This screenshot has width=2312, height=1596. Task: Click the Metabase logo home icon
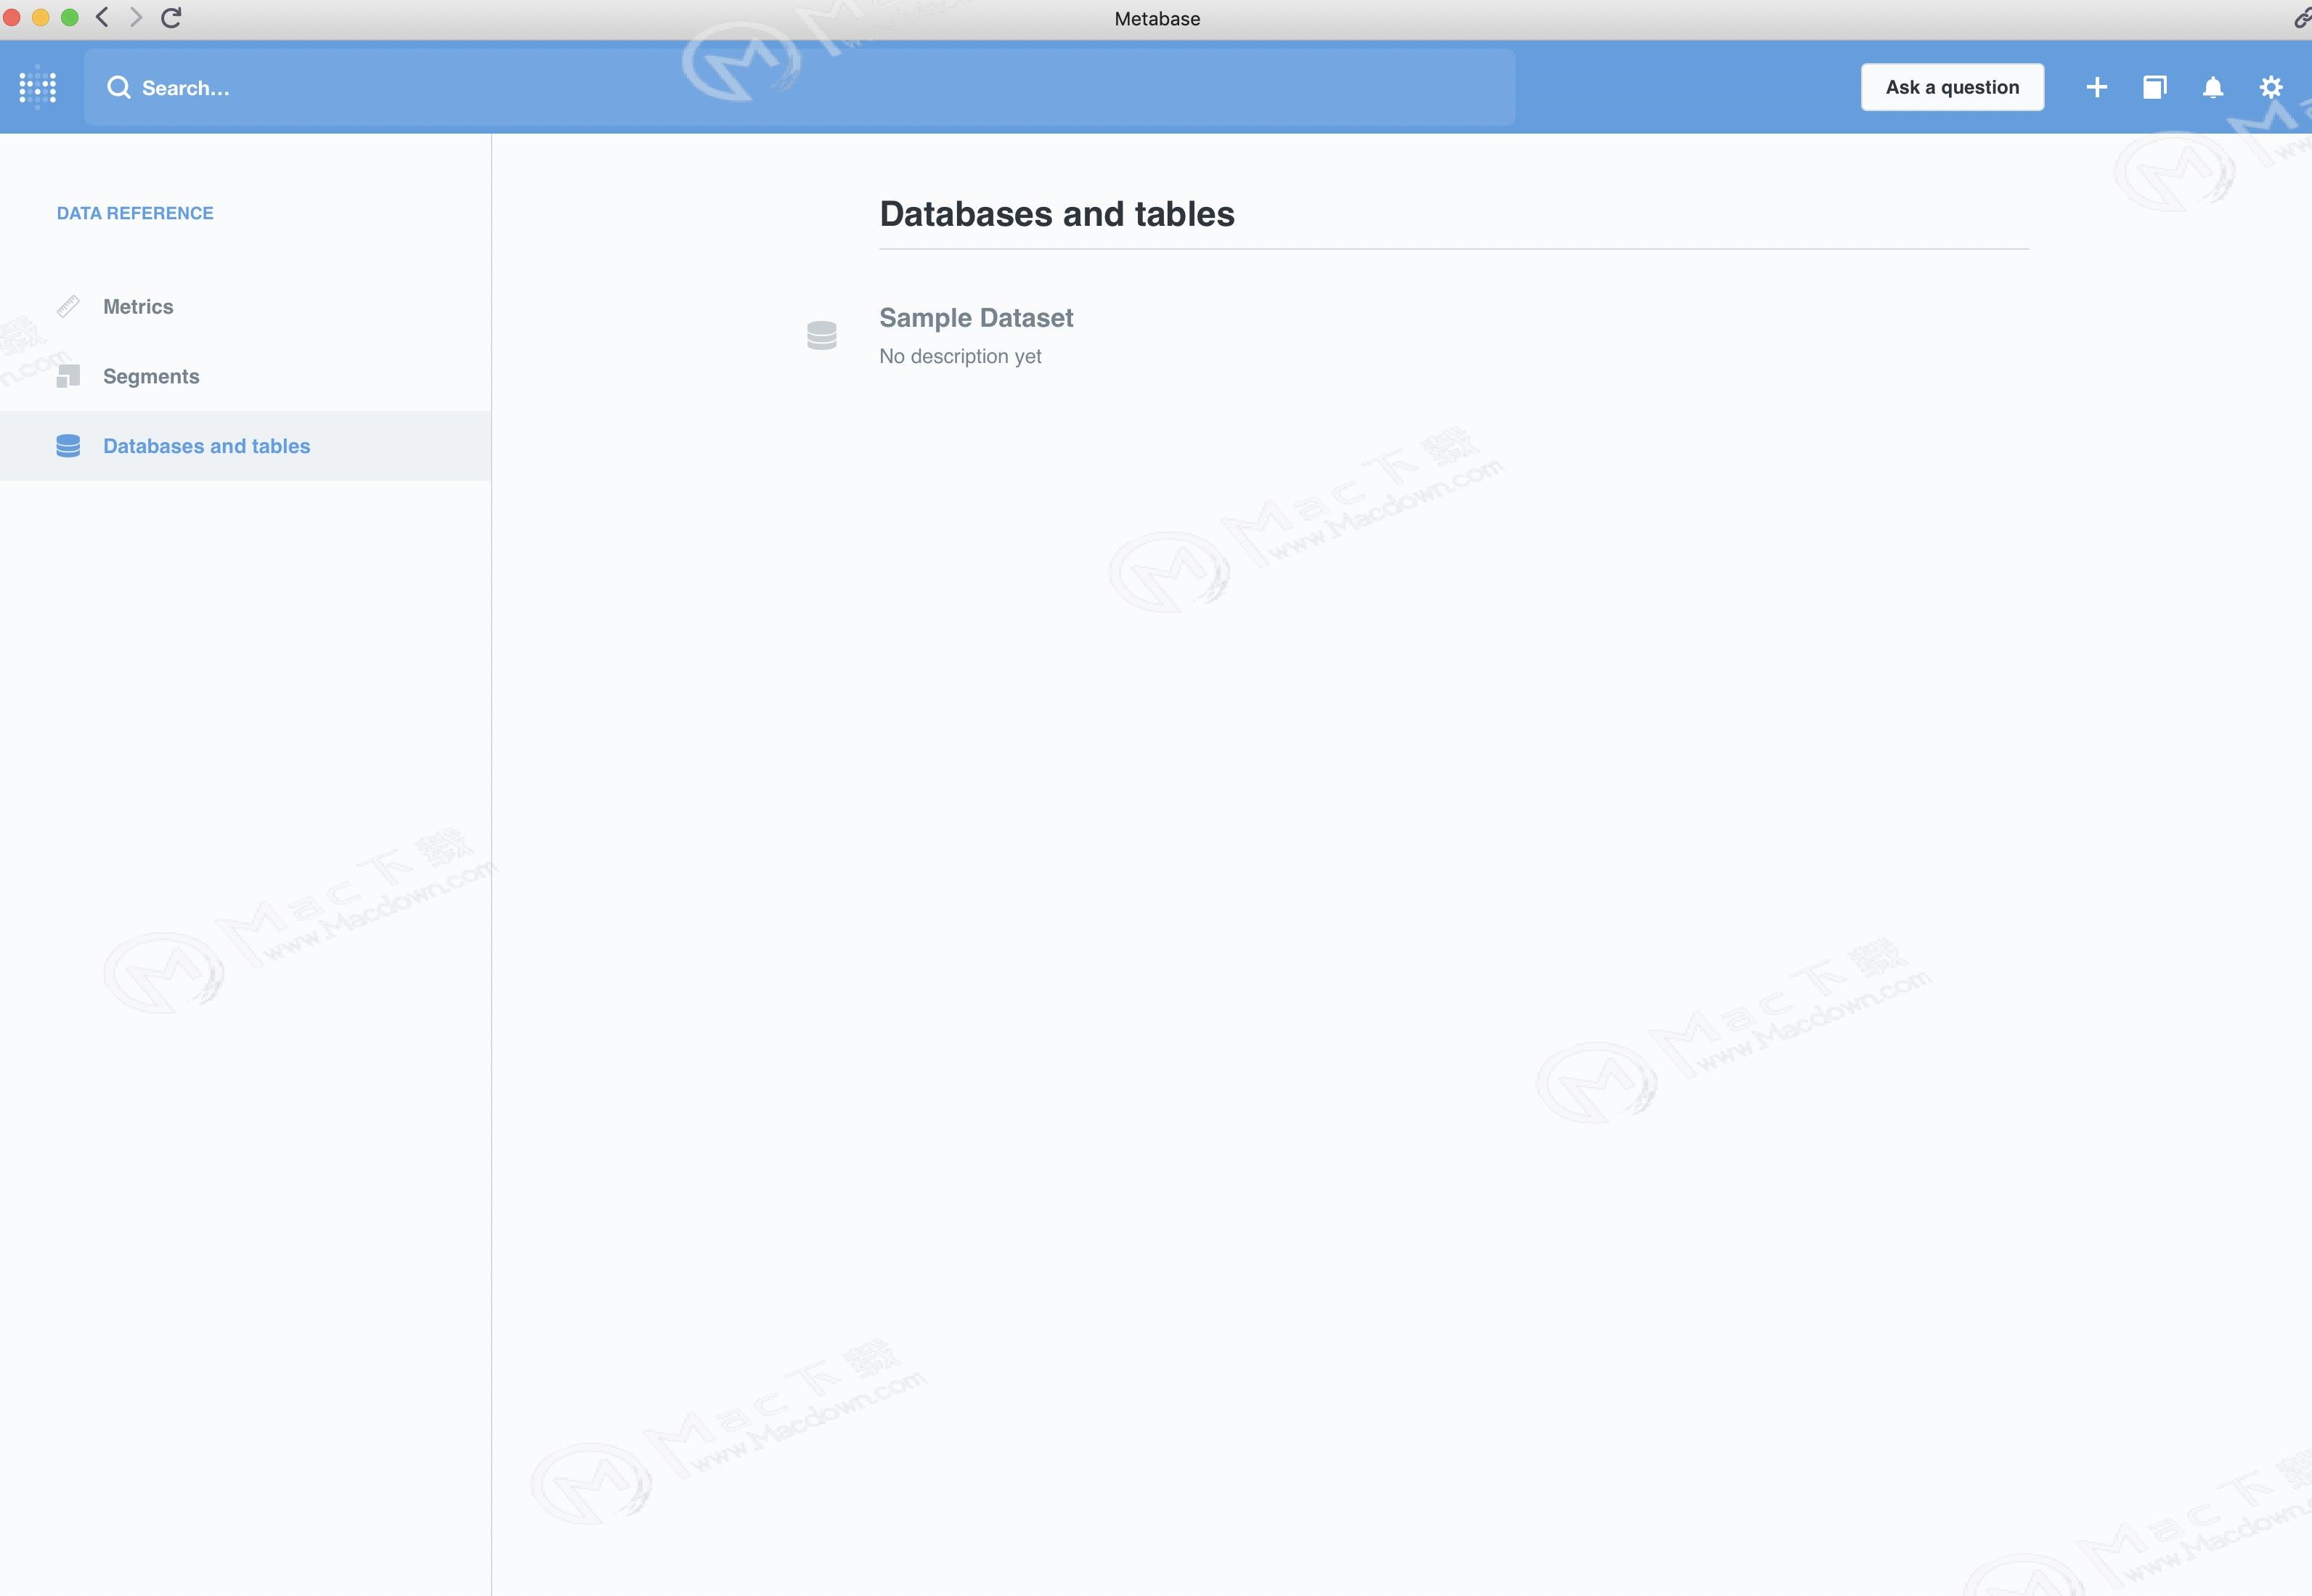point(38,87)
